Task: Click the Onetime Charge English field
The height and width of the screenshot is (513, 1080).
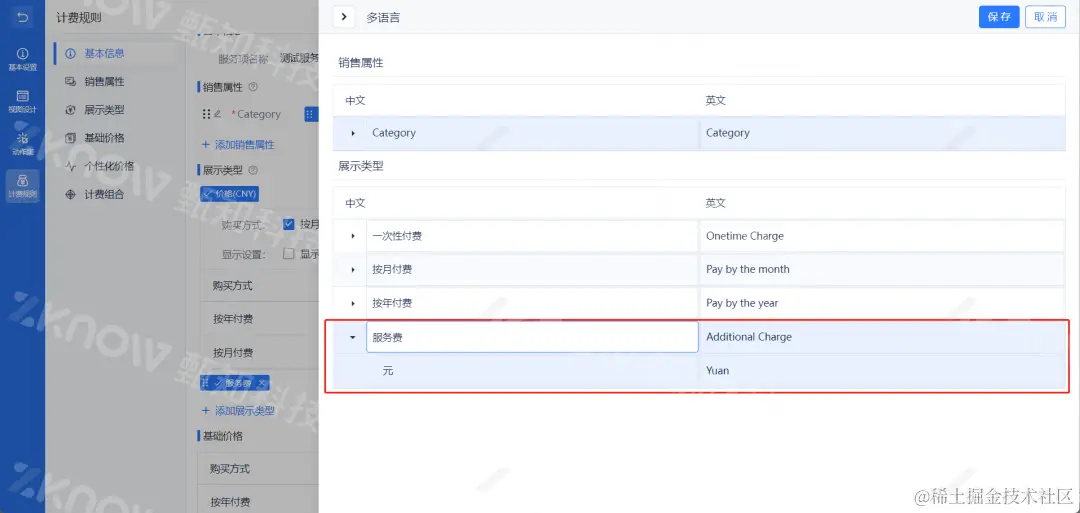Action: pyautogui.click(x=882, y=236)
